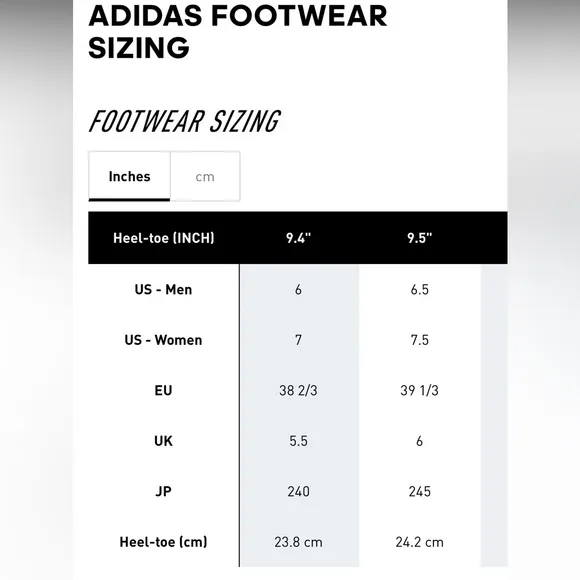The height and width of the screenshot is (580, 580).
Task: Select JP size 245 cell
Action: (x=419, y=491)
